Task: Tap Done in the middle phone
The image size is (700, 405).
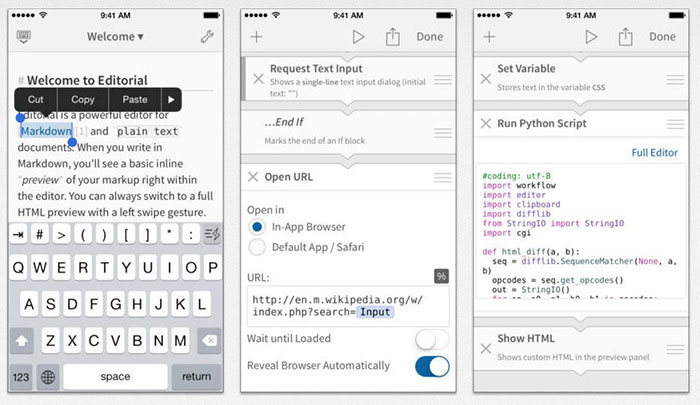Action: [x=429, y=37]
